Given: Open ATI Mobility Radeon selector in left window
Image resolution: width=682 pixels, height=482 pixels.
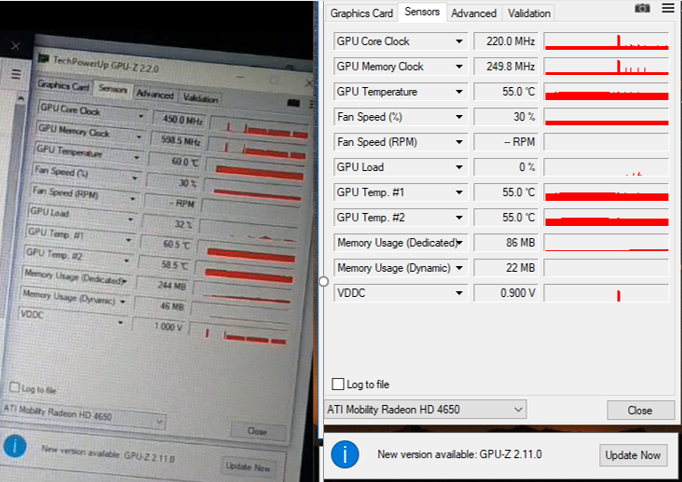Looking at the screenshot, I should click(83, 414).
